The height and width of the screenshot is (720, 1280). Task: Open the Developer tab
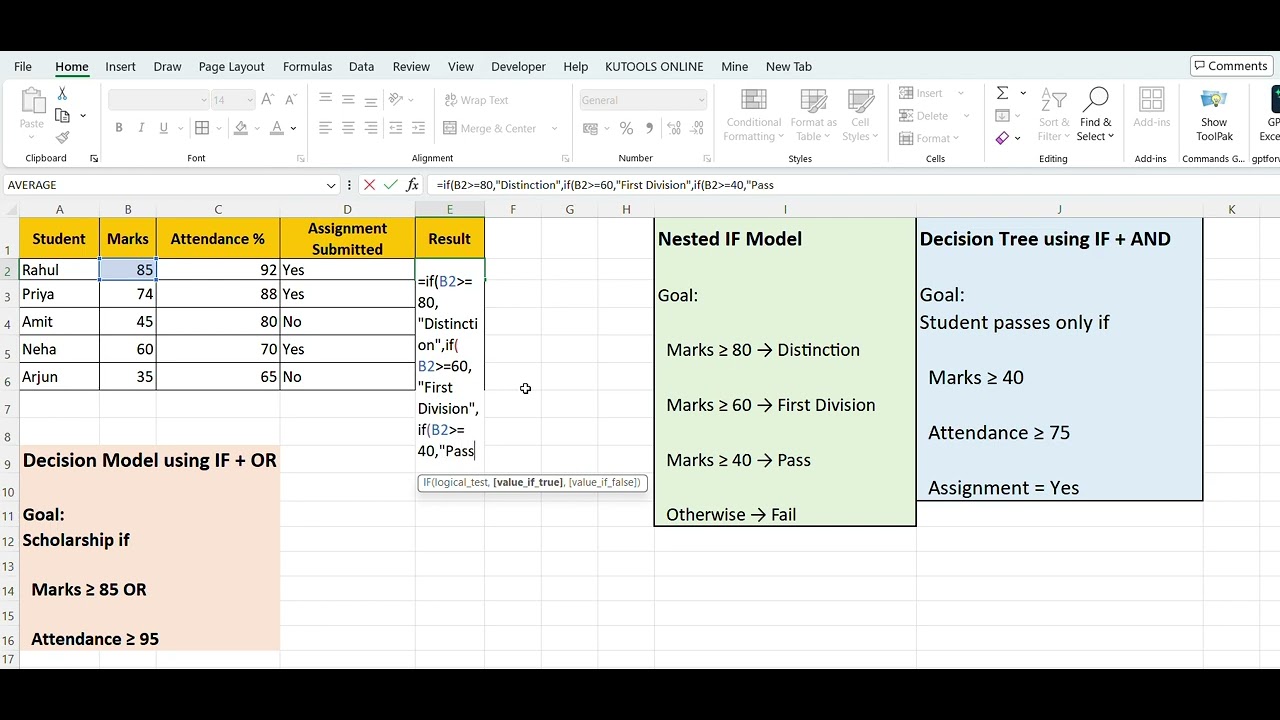518,67
